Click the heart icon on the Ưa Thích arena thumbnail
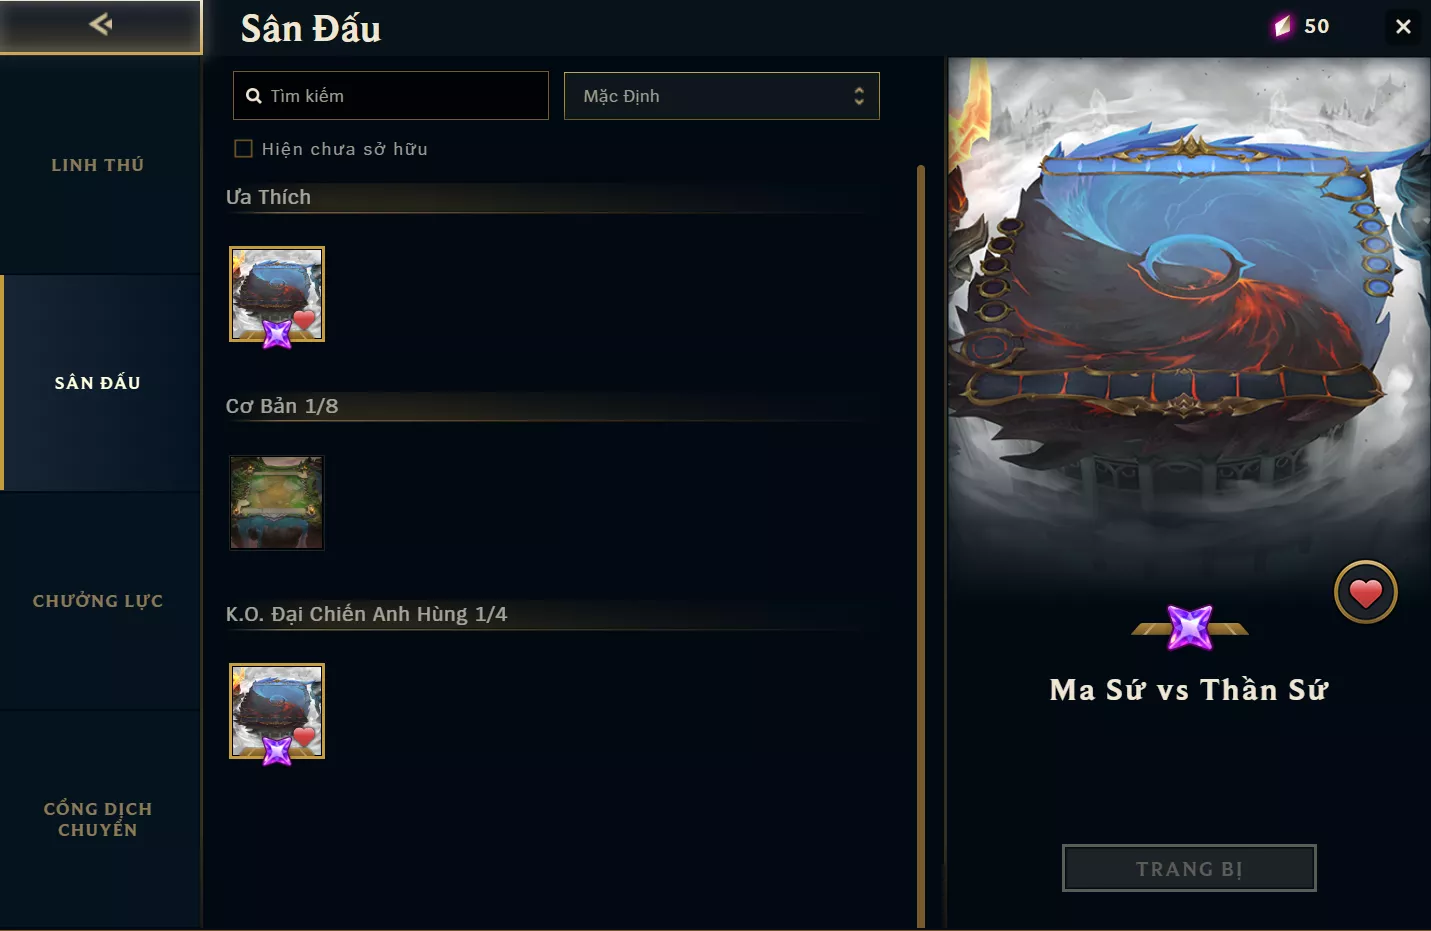The height and width of the screenshot is (931, 1431). tap(305, 320)
